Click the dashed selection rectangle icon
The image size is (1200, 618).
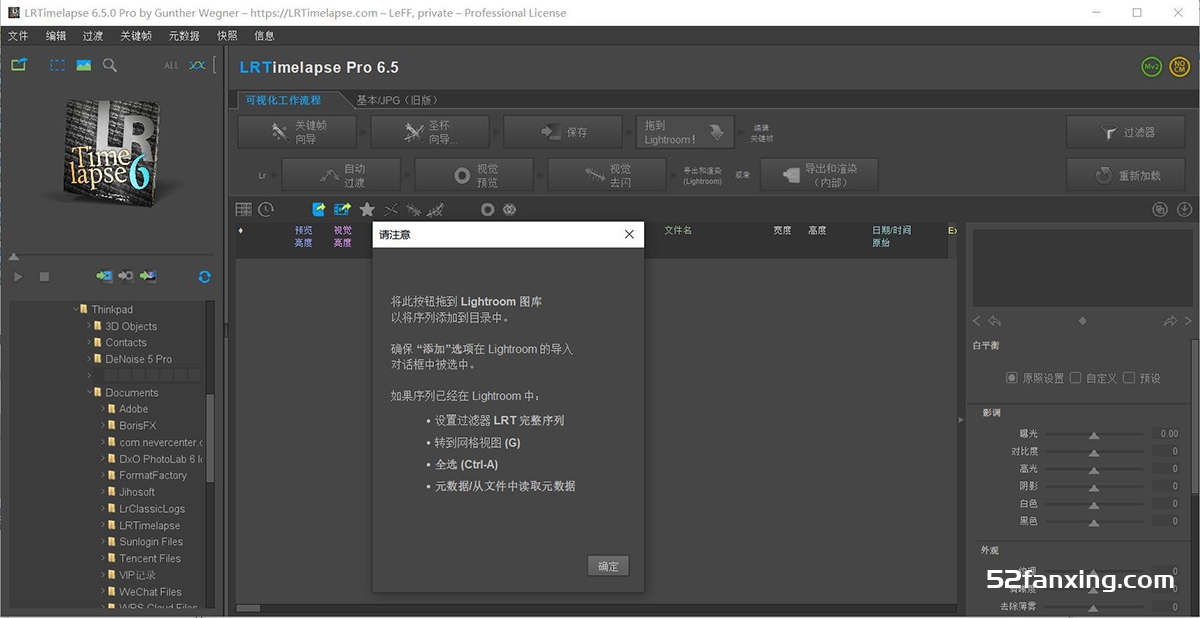coord(58,65)
